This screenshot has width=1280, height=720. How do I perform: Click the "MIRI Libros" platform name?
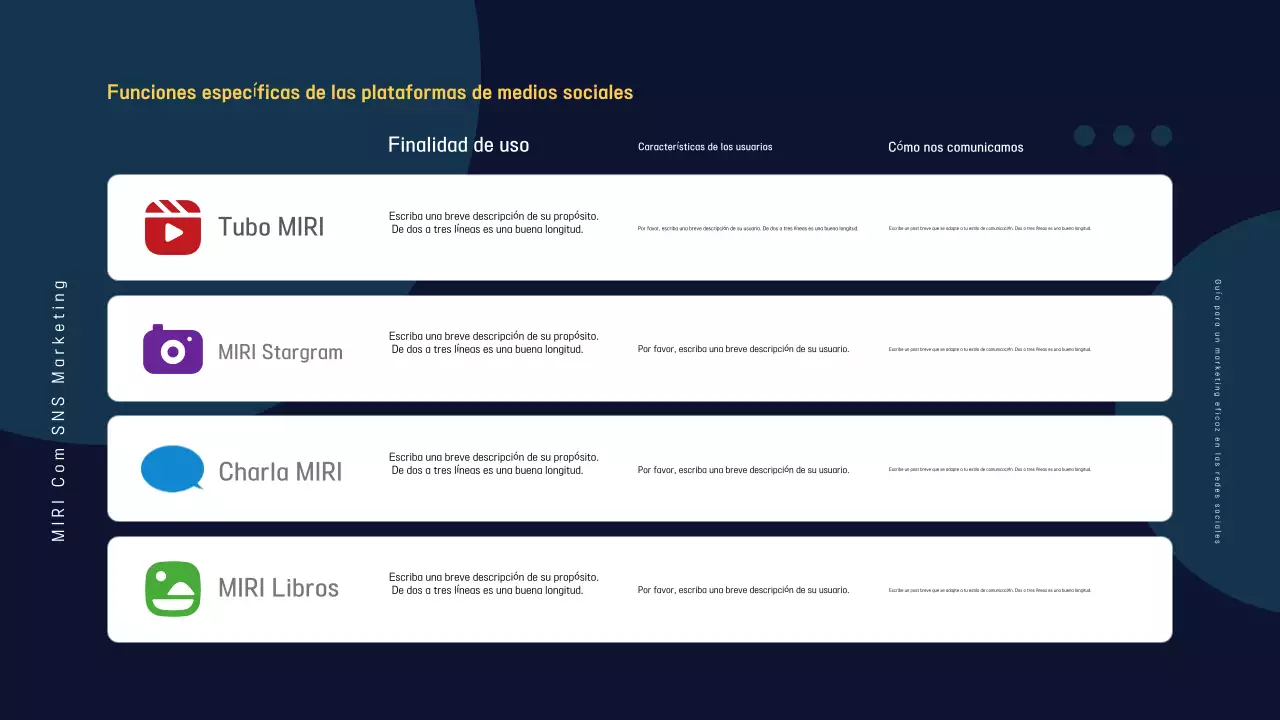(x=278, y=588)
